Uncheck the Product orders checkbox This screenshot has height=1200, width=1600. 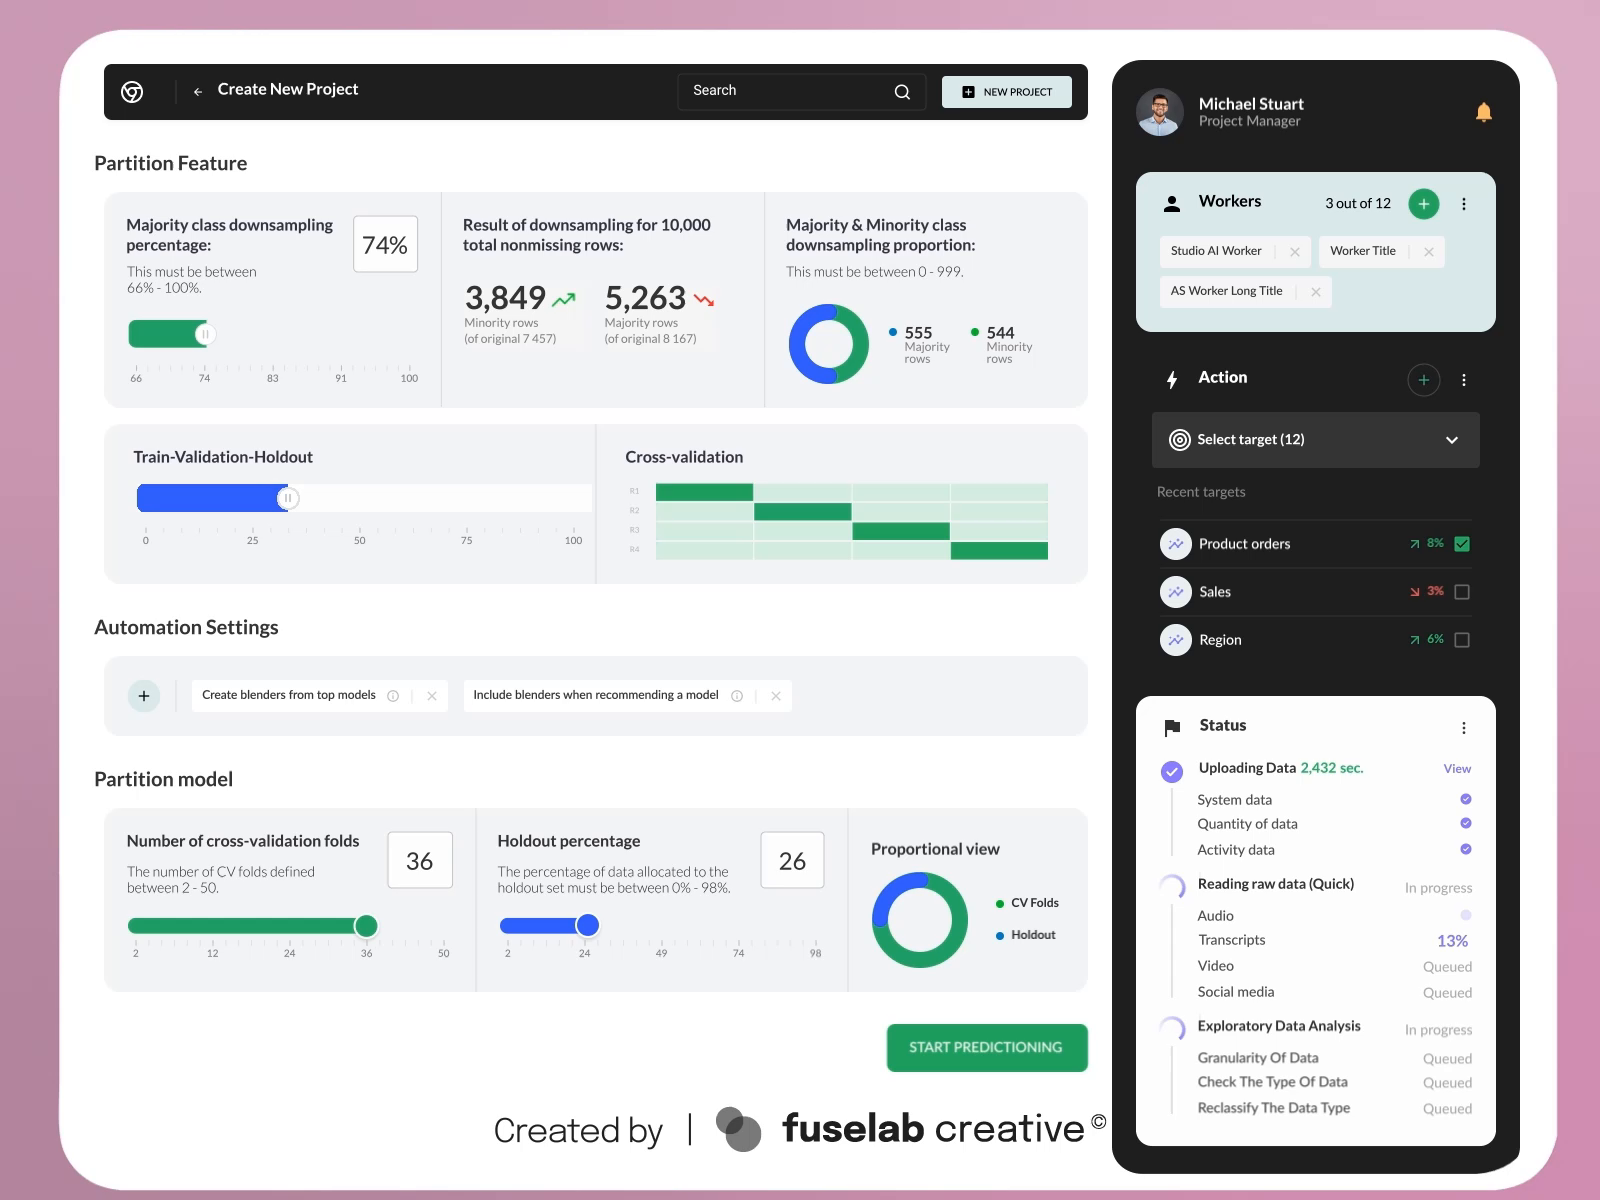tap(1462, 544)
